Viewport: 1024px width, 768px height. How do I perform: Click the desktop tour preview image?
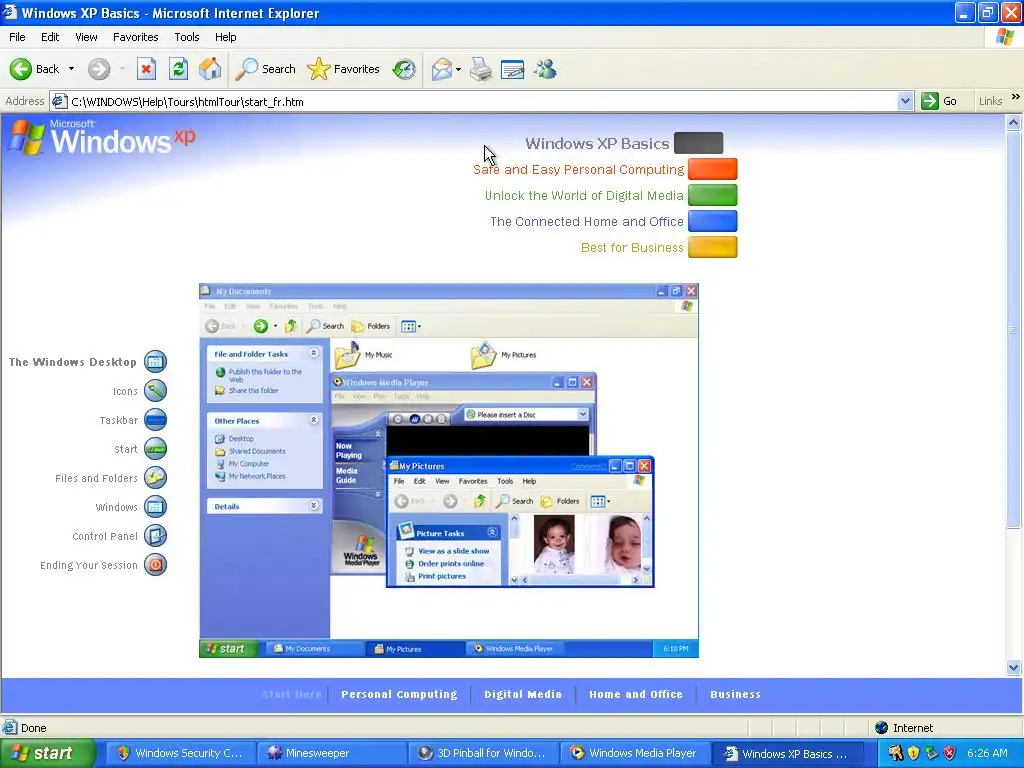tap(449, 470)
